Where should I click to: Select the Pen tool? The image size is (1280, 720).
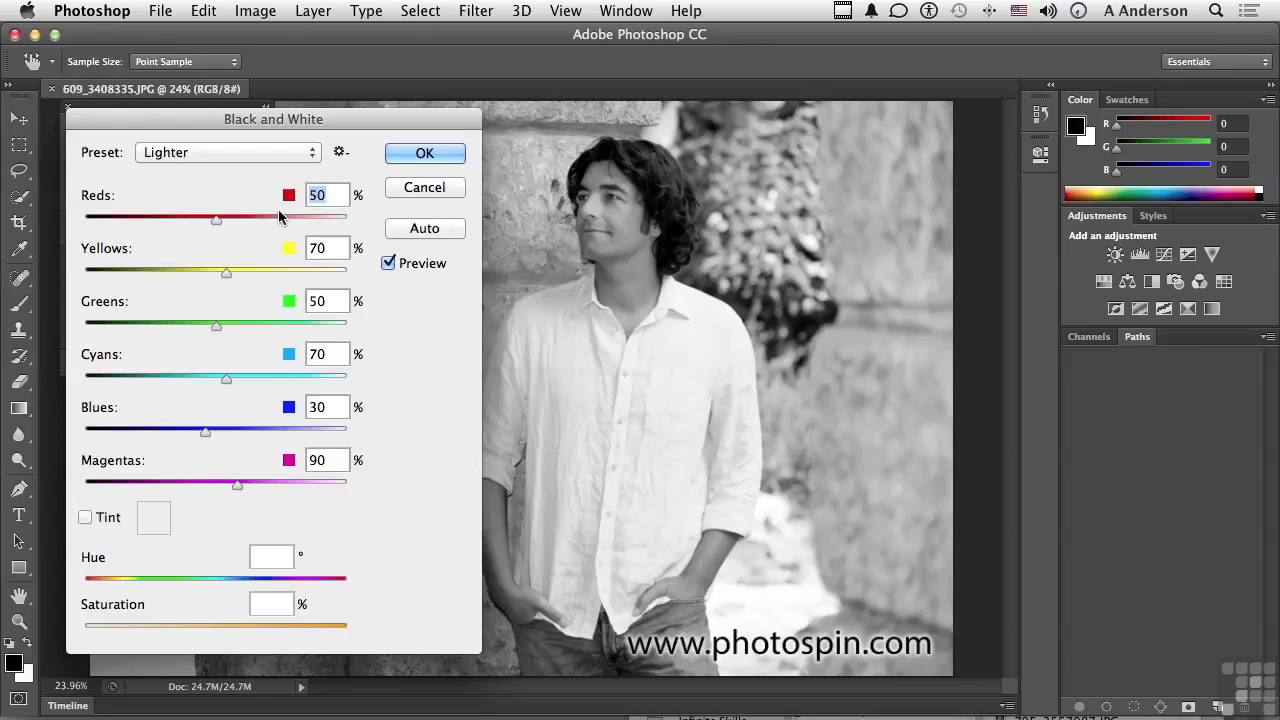point(19,489)
